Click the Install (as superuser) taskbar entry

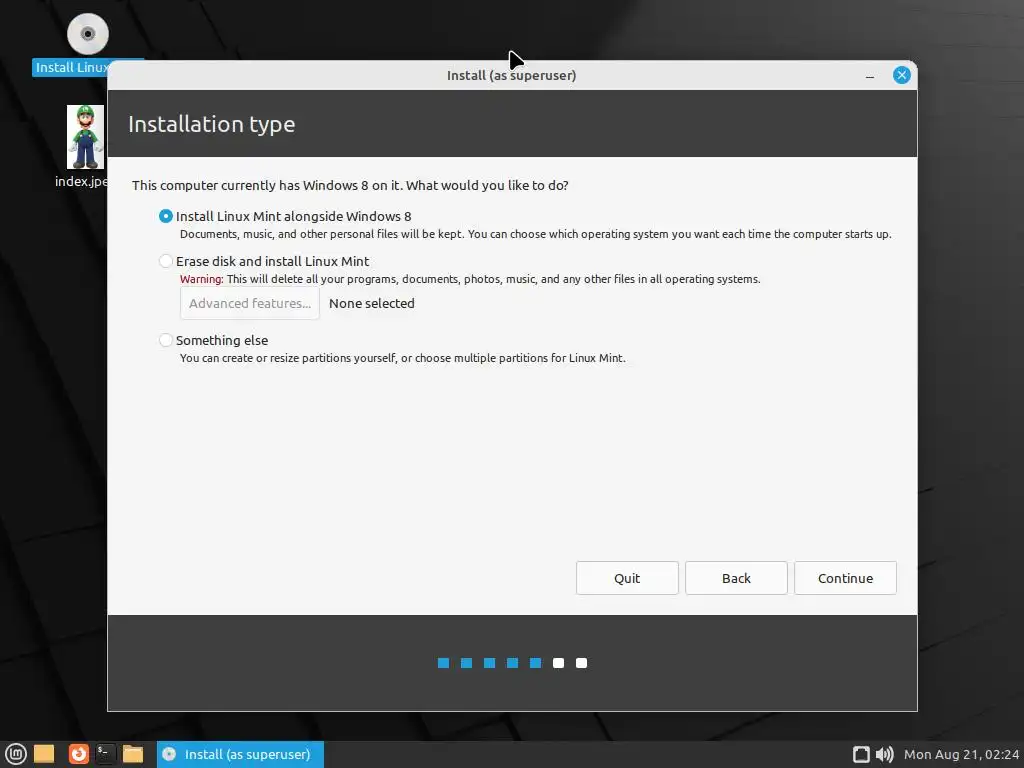240,754
